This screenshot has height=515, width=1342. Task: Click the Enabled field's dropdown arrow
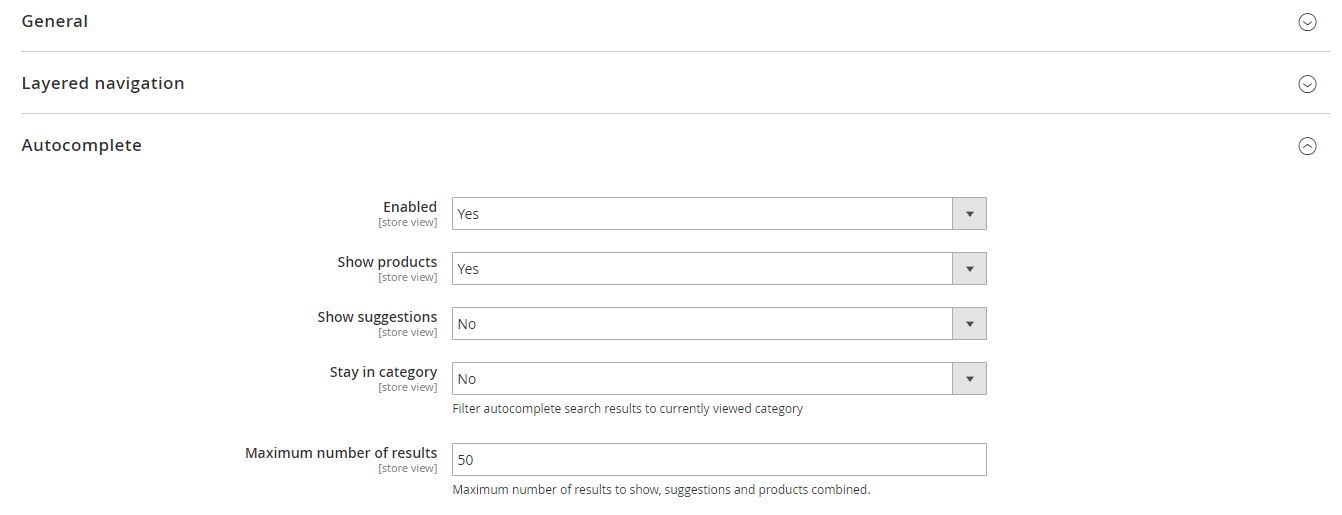tap(969, 213)
